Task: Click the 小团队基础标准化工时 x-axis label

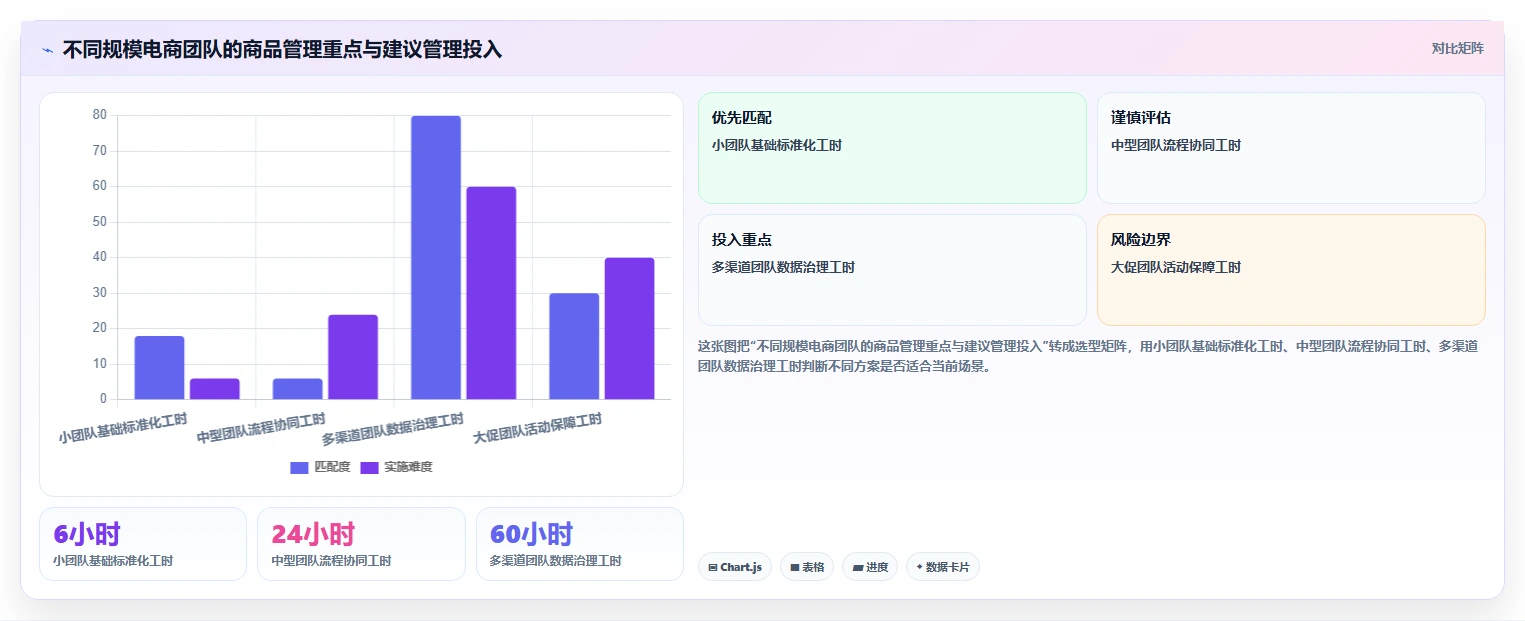Action: [x=123, y=428]
